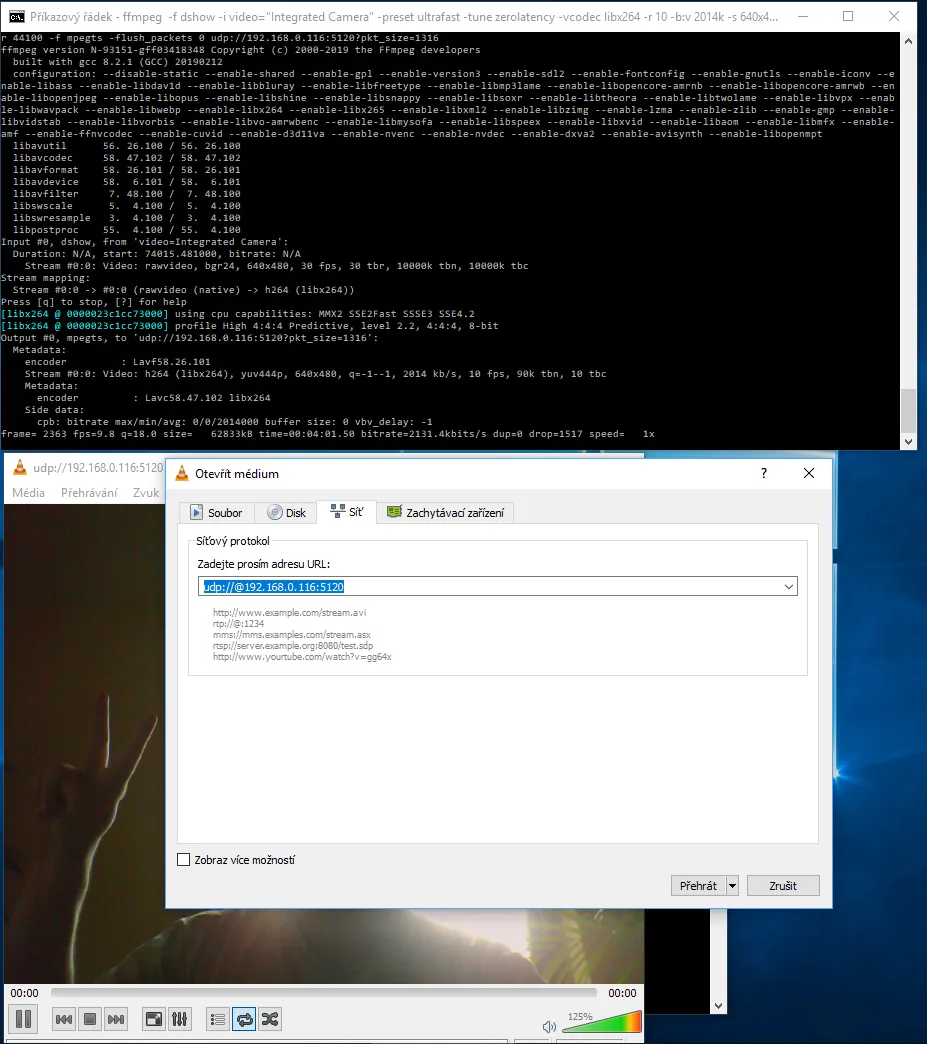Open the Zvuk menu in VLC
Viewport: 927px width, 1044px height.
click(146, 493)
